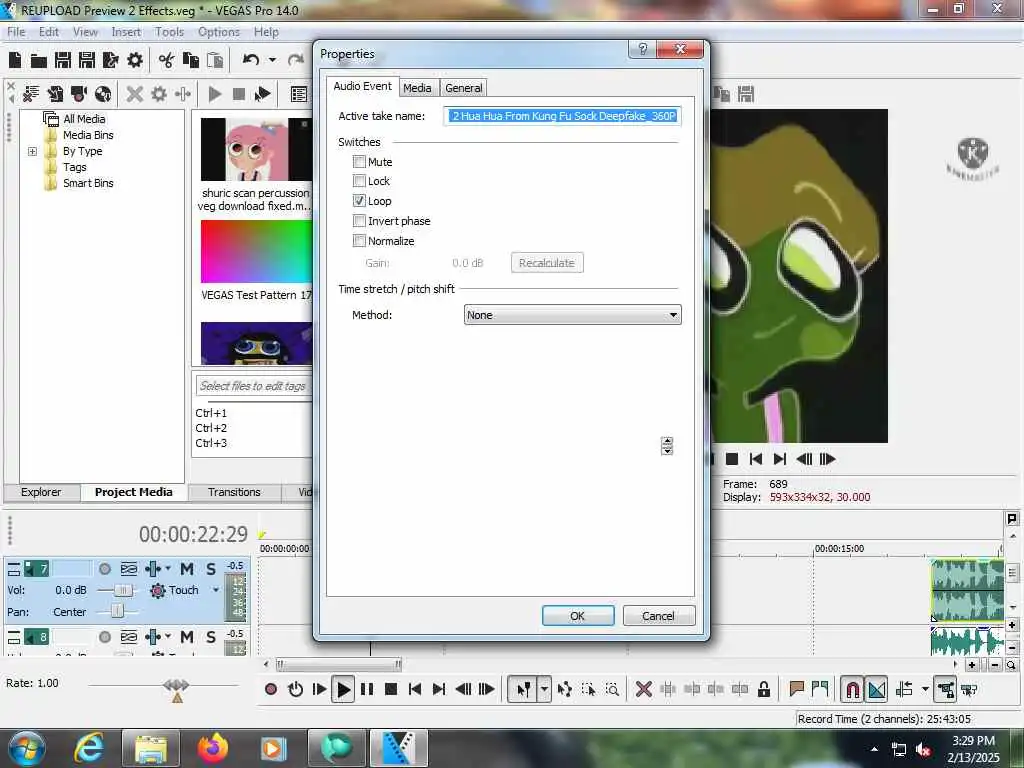The height and width of the screenshot is (768, 1024).
Task: Click the Cut scissors icon
Action: 167,61
